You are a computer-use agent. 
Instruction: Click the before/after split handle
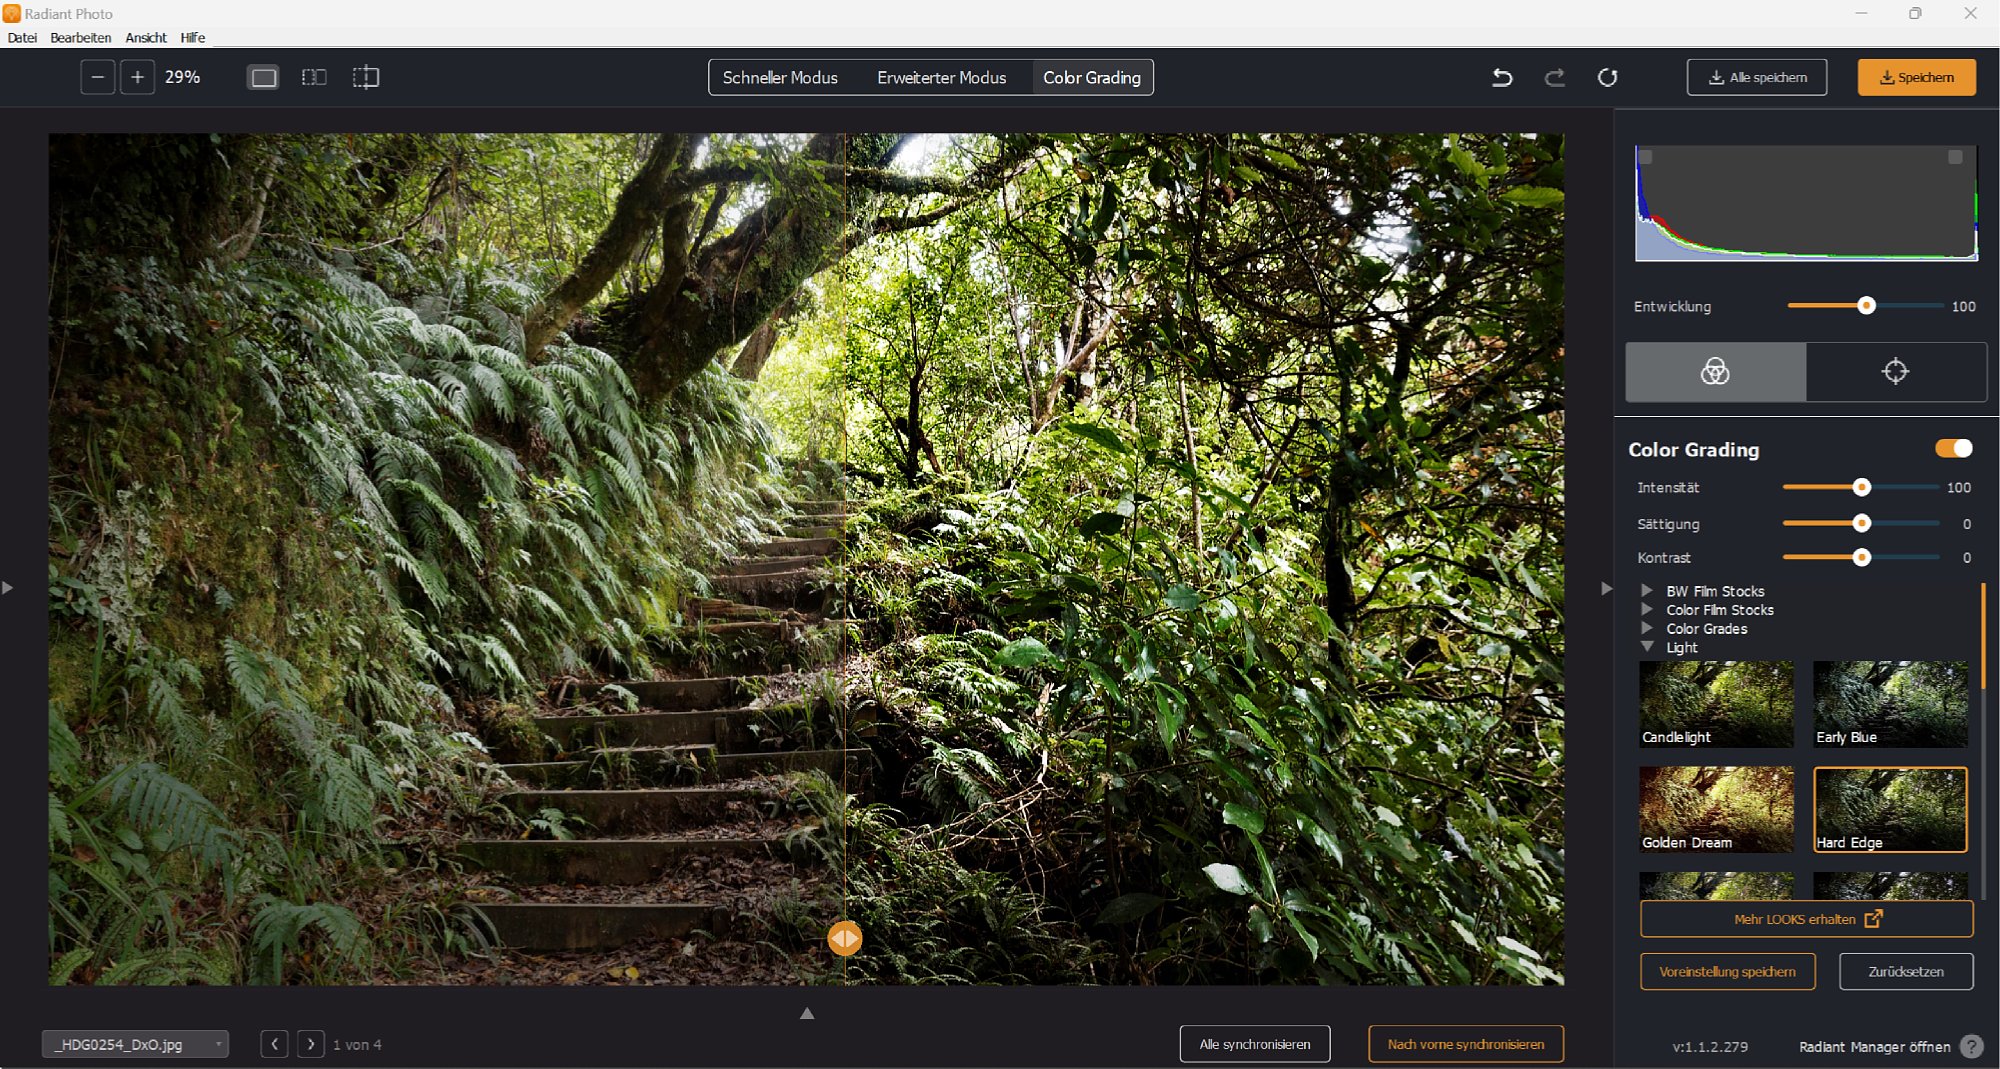(845, 938)
